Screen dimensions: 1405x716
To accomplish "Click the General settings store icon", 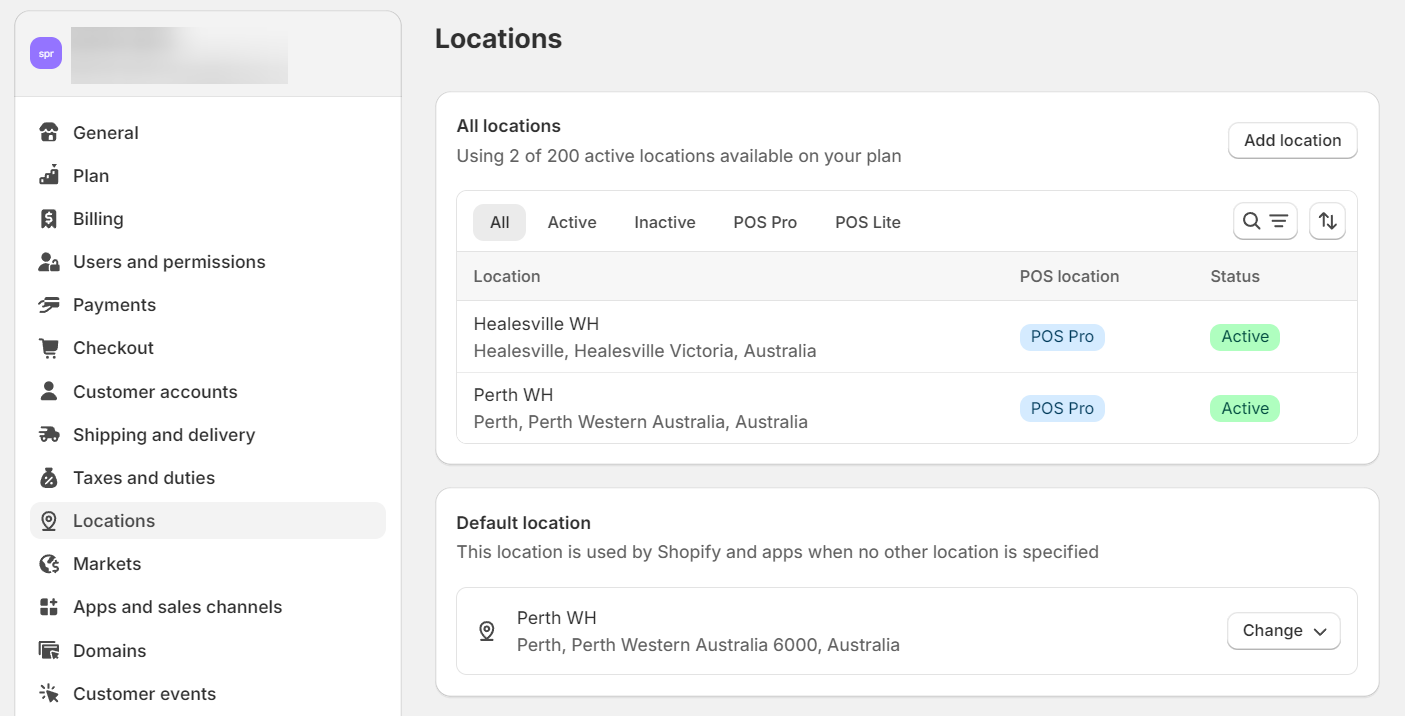I will point(49,133).
